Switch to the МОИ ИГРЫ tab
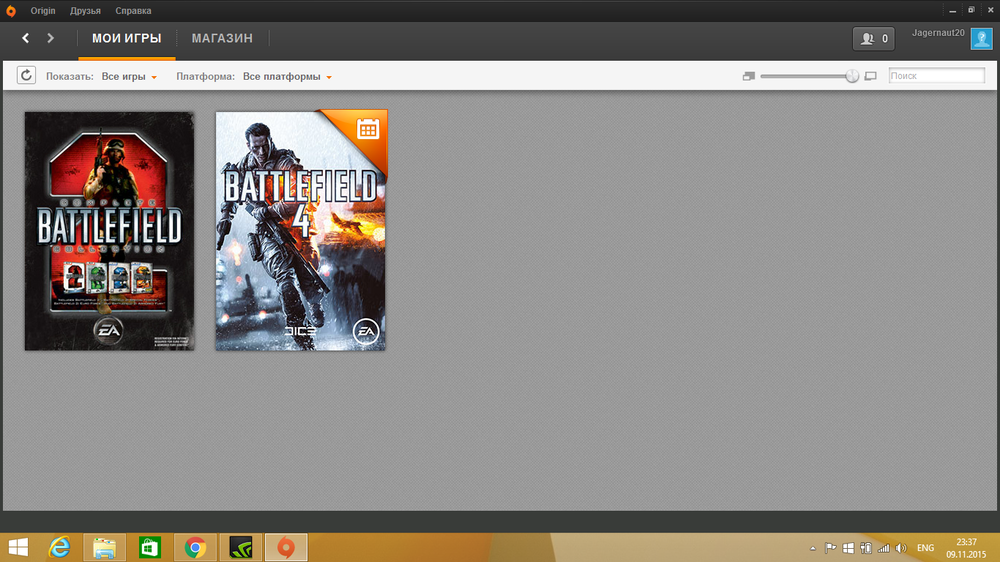This screenshot has width=1000, height=562. tap(126, 38)
